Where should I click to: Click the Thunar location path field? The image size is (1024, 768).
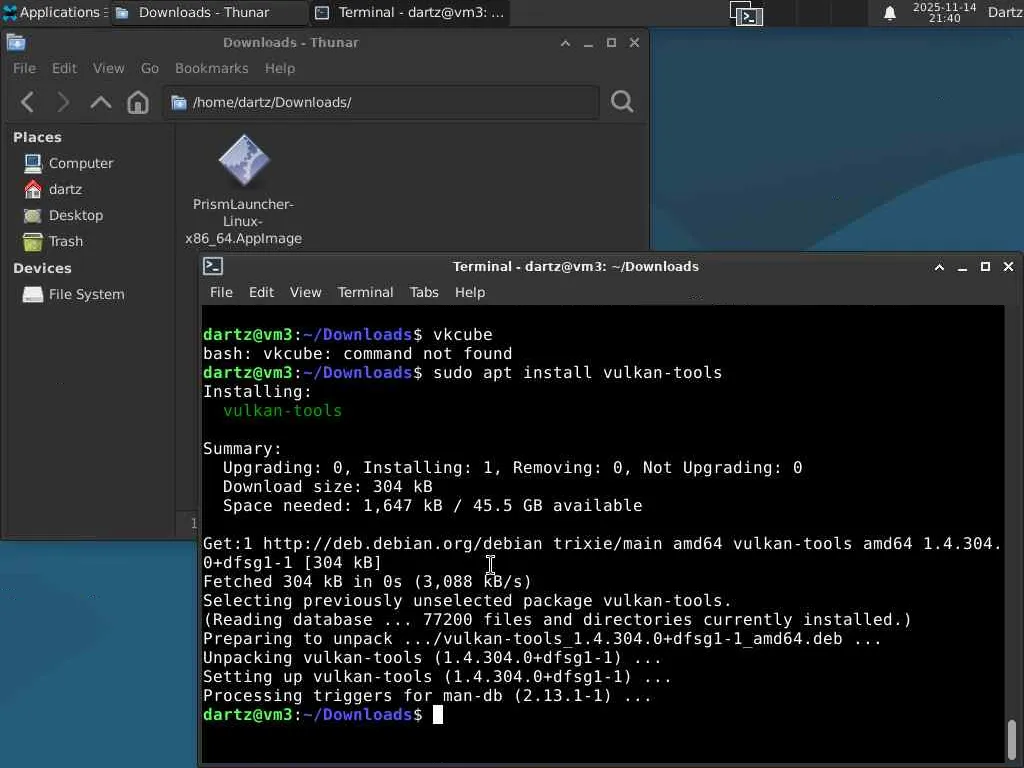coord(381,103)
